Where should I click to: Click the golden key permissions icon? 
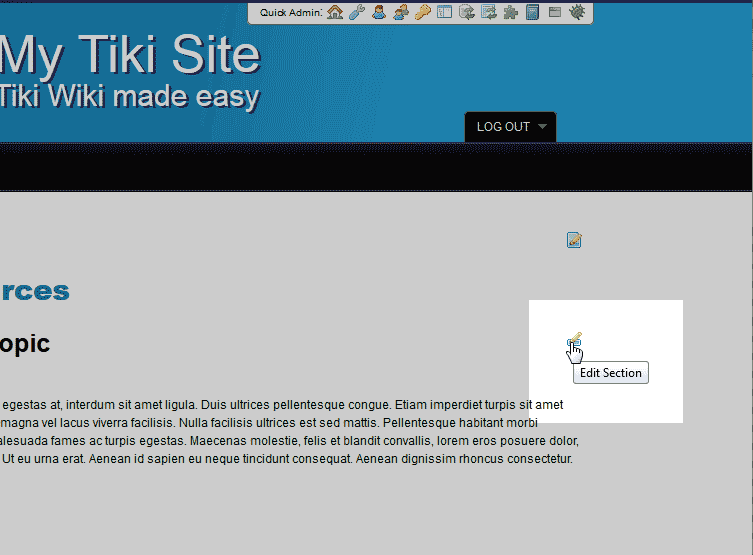click(423, 12)
